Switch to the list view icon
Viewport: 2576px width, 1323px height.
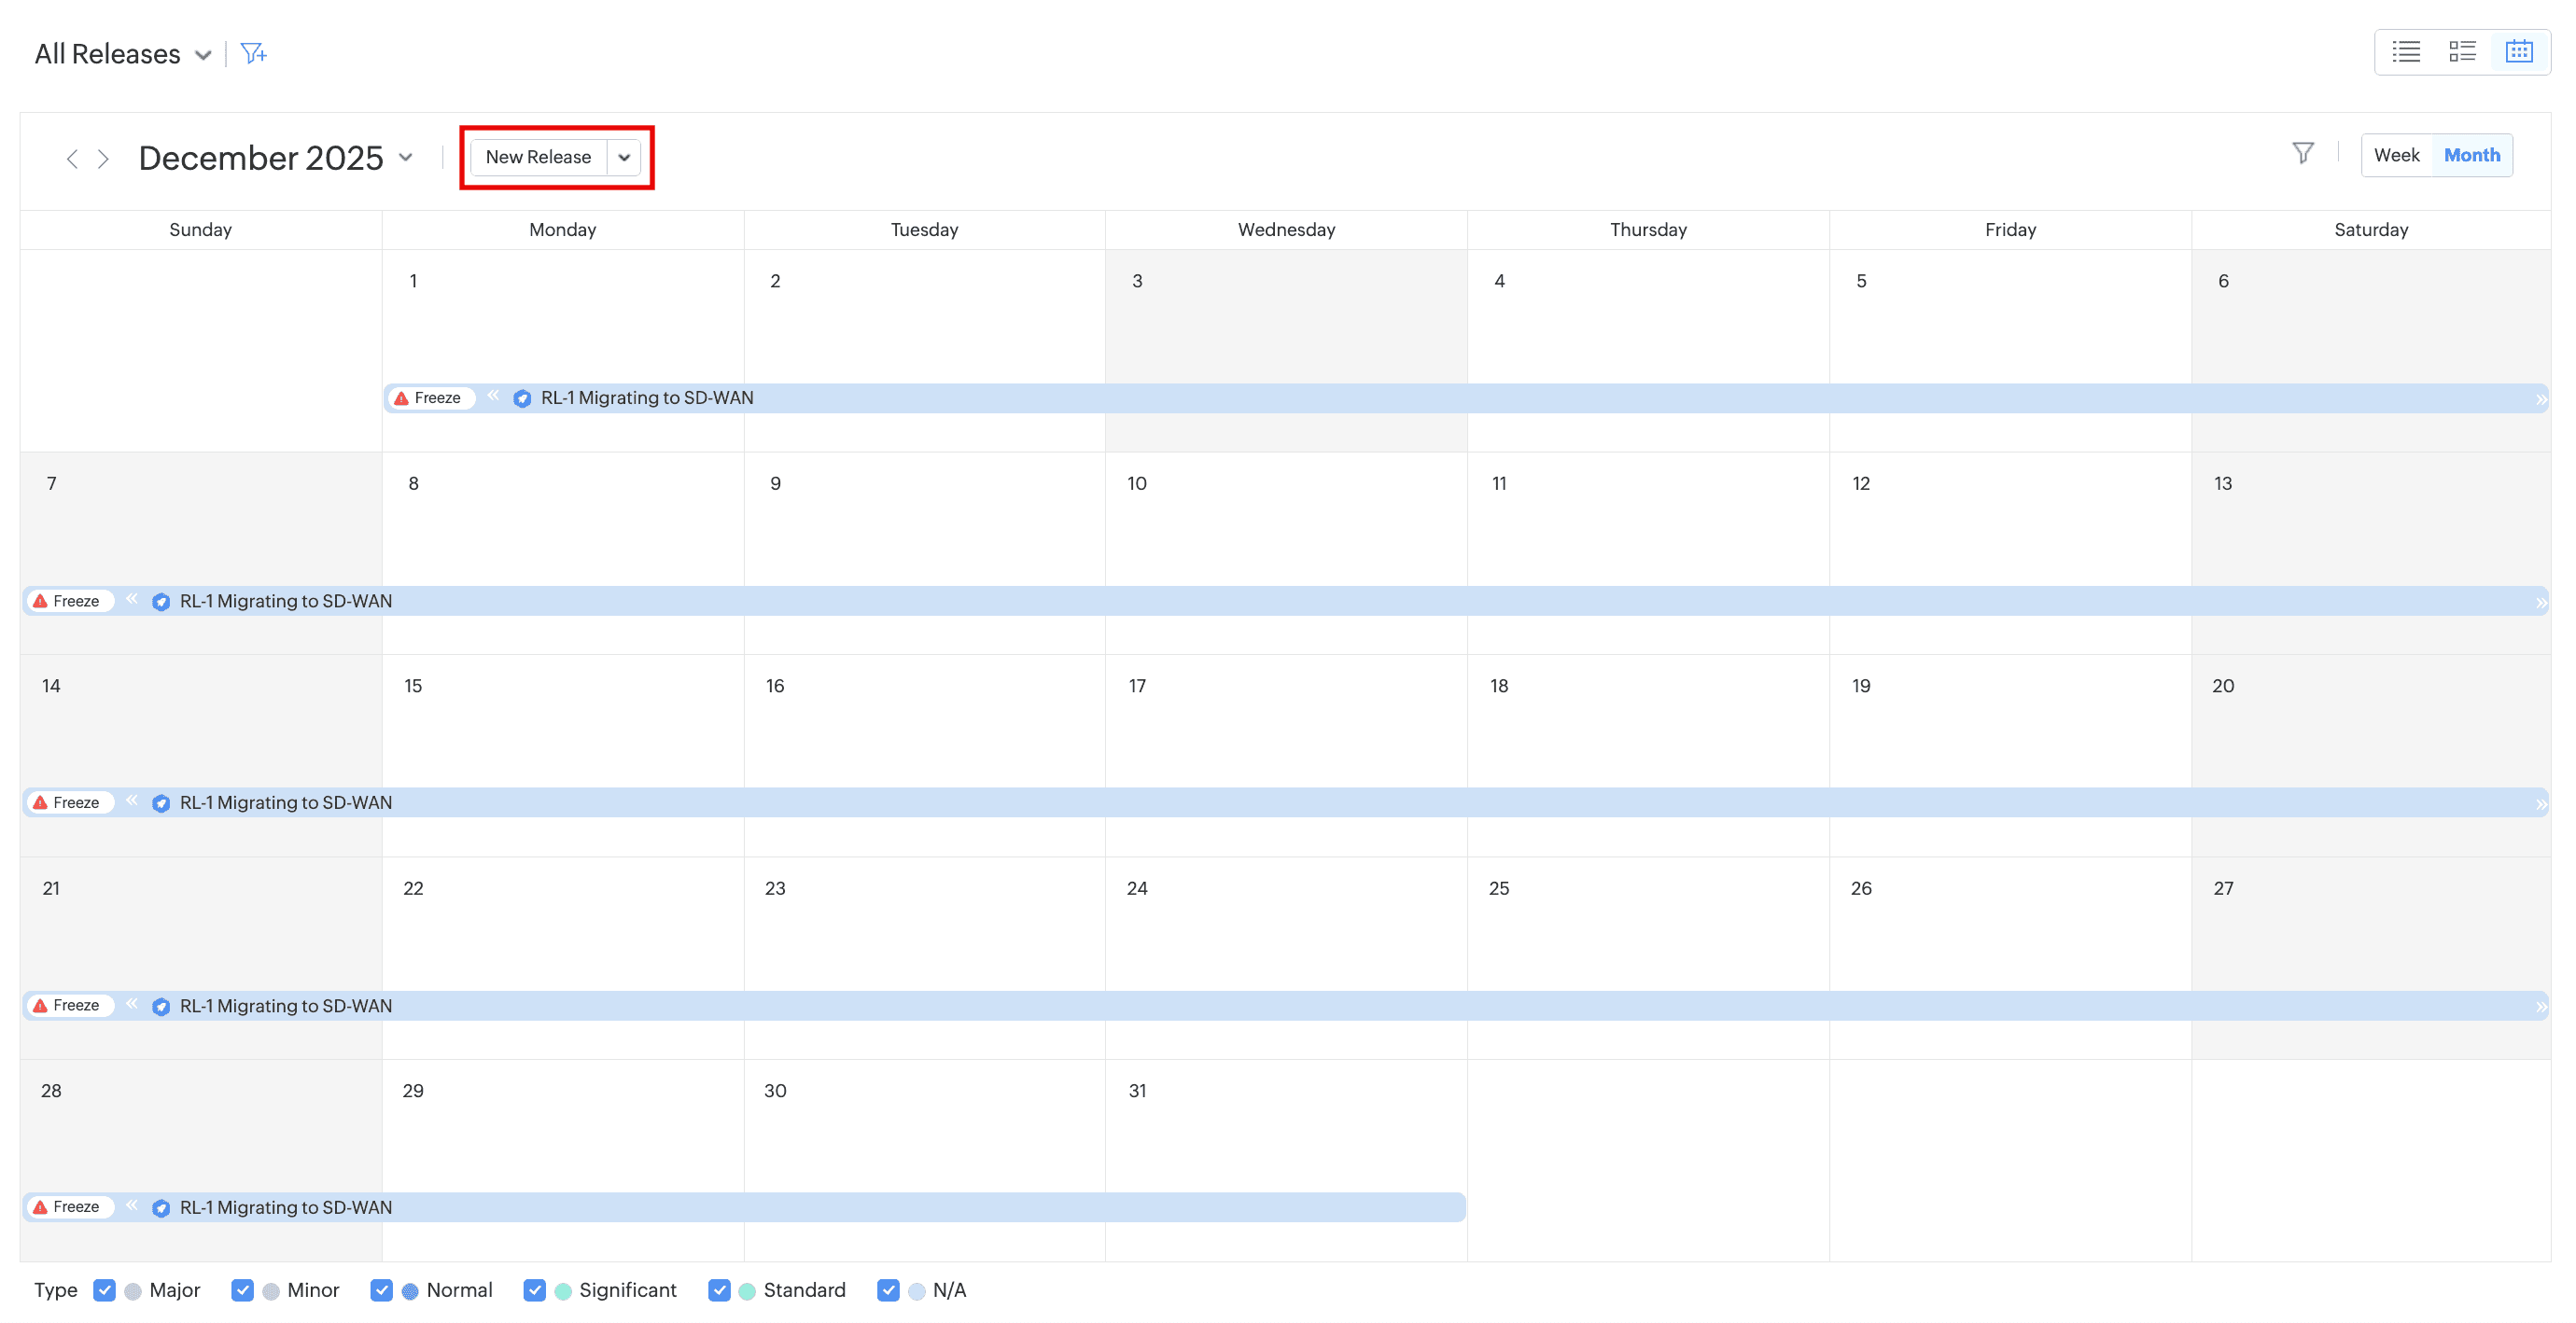(x=2406, y=52)
